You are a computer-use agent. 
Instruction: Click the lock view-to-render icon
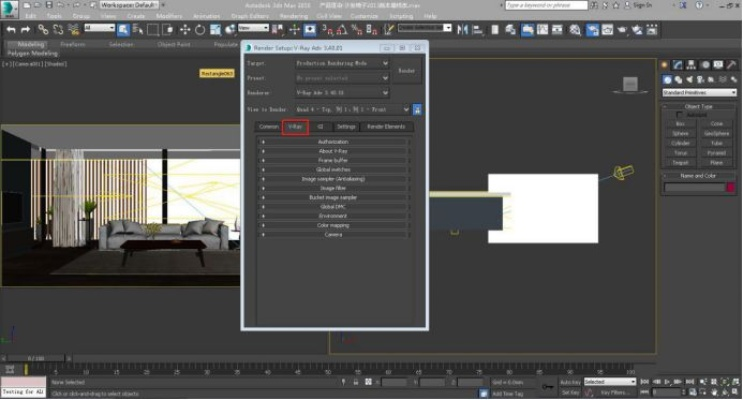[417, 109]
